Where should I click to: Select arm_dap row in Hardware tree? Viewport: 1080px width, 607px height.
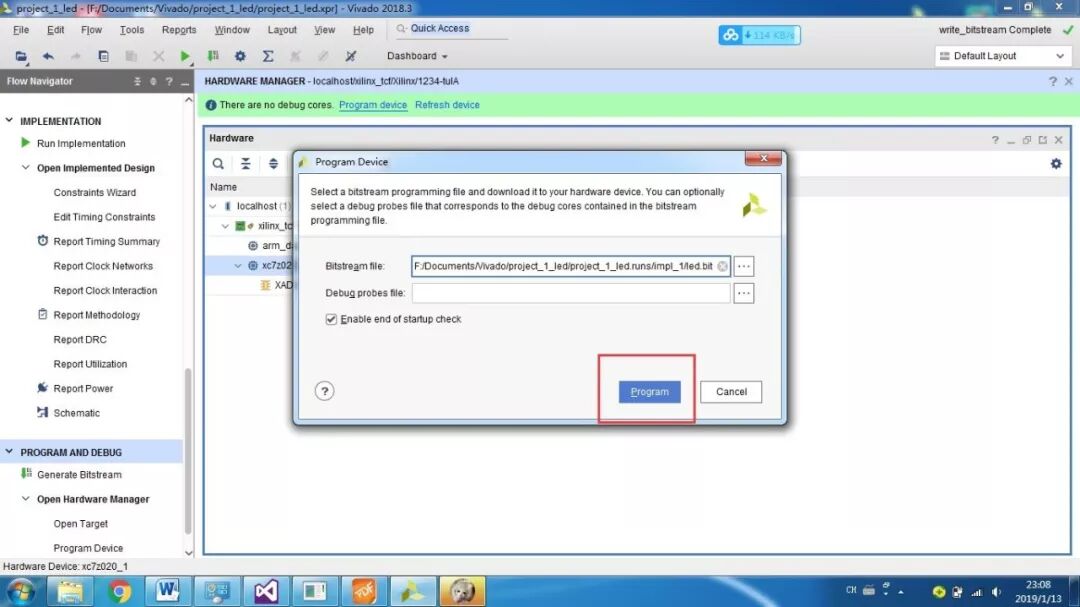click(271, 245)
